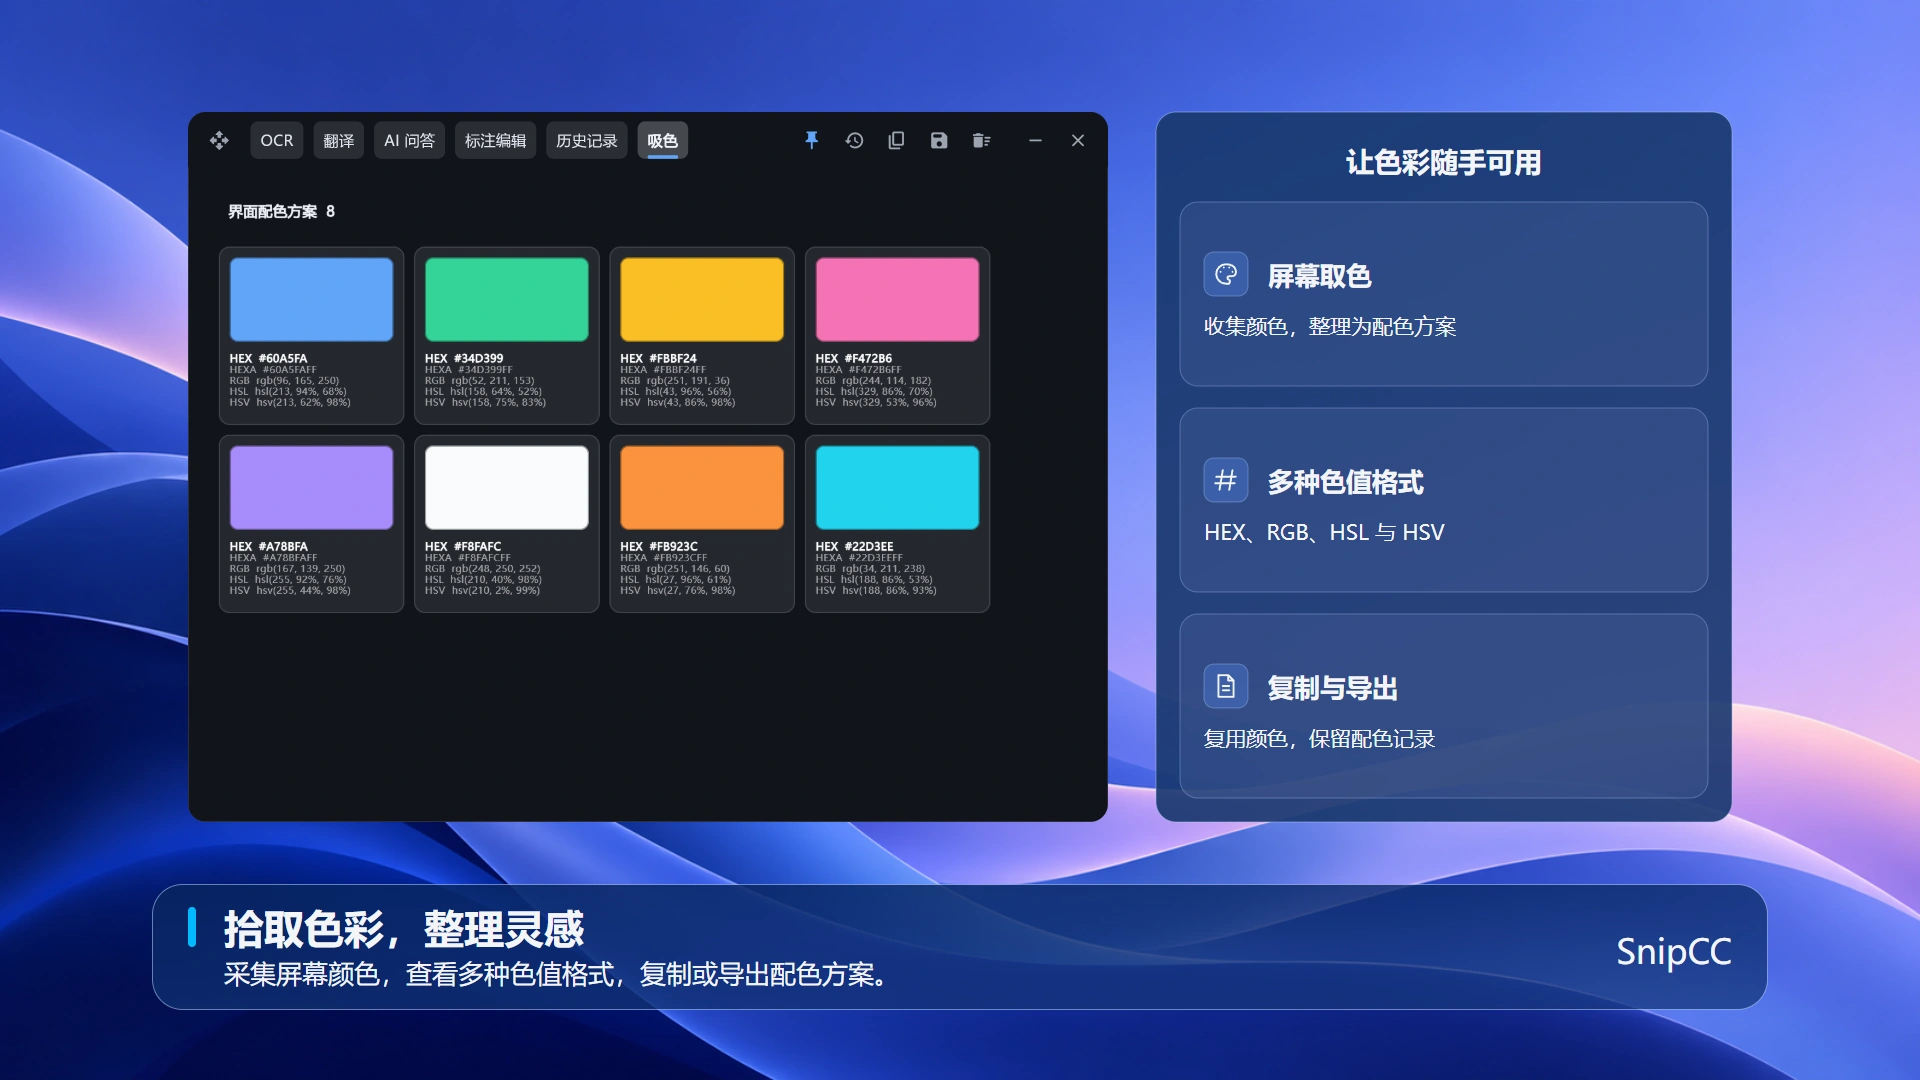Viewport: 1920px width, 1080px height.
Task: Click the text hsv(329, 53%, 96%)
Action: (889, 403)
